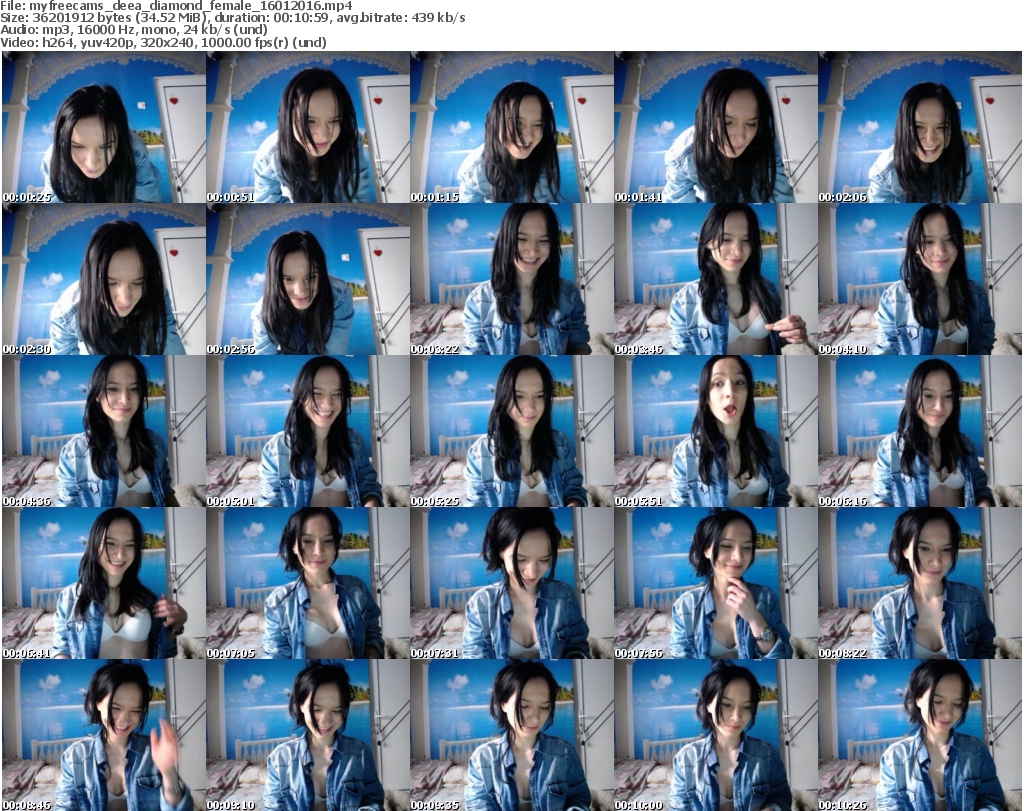Image resolution: width=1024 pixels, height=811 pixels.
Task: Choose the thumbnail marked 00:02:30
Action: point(104,279)
